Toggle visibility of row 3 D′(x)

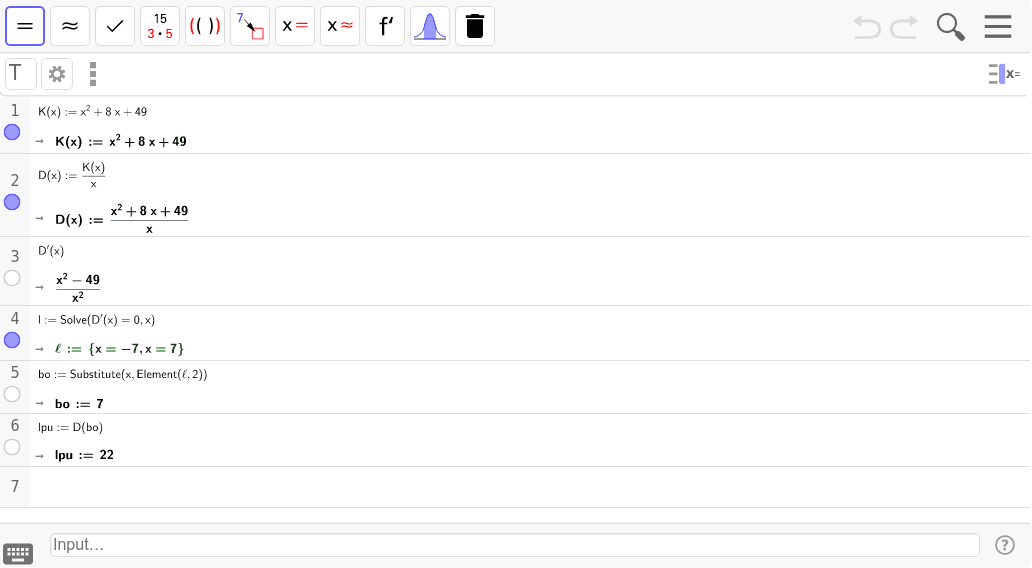[12, 278]
